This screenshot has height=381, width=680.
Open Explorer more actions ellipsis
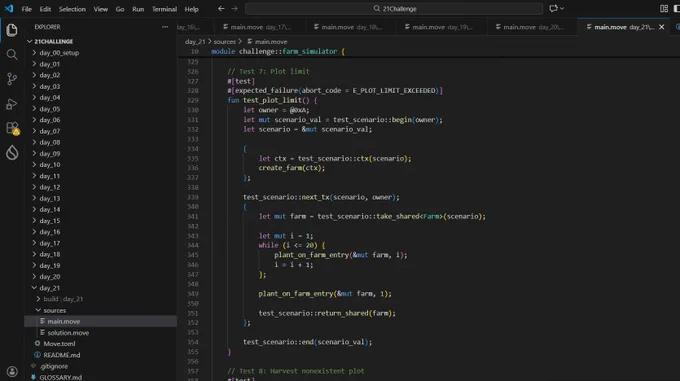click(165, 27)
